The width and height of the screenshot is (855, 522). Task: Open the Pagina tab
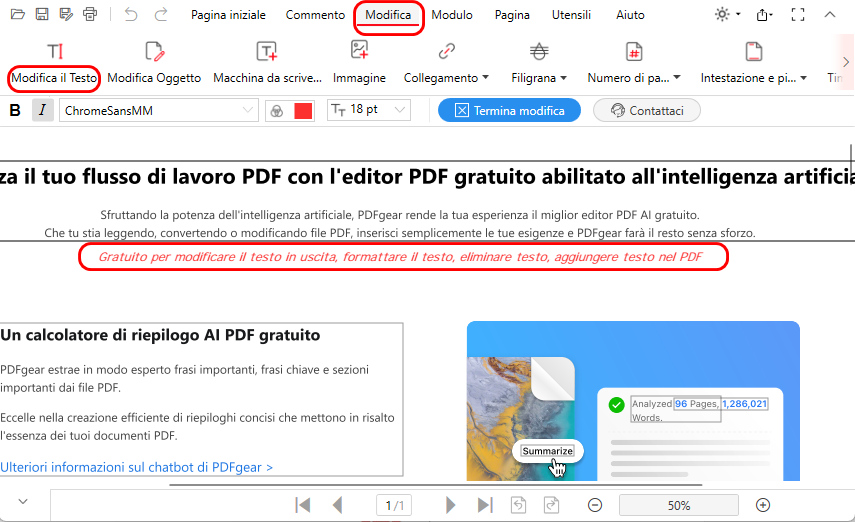click(x=512, y=15)
